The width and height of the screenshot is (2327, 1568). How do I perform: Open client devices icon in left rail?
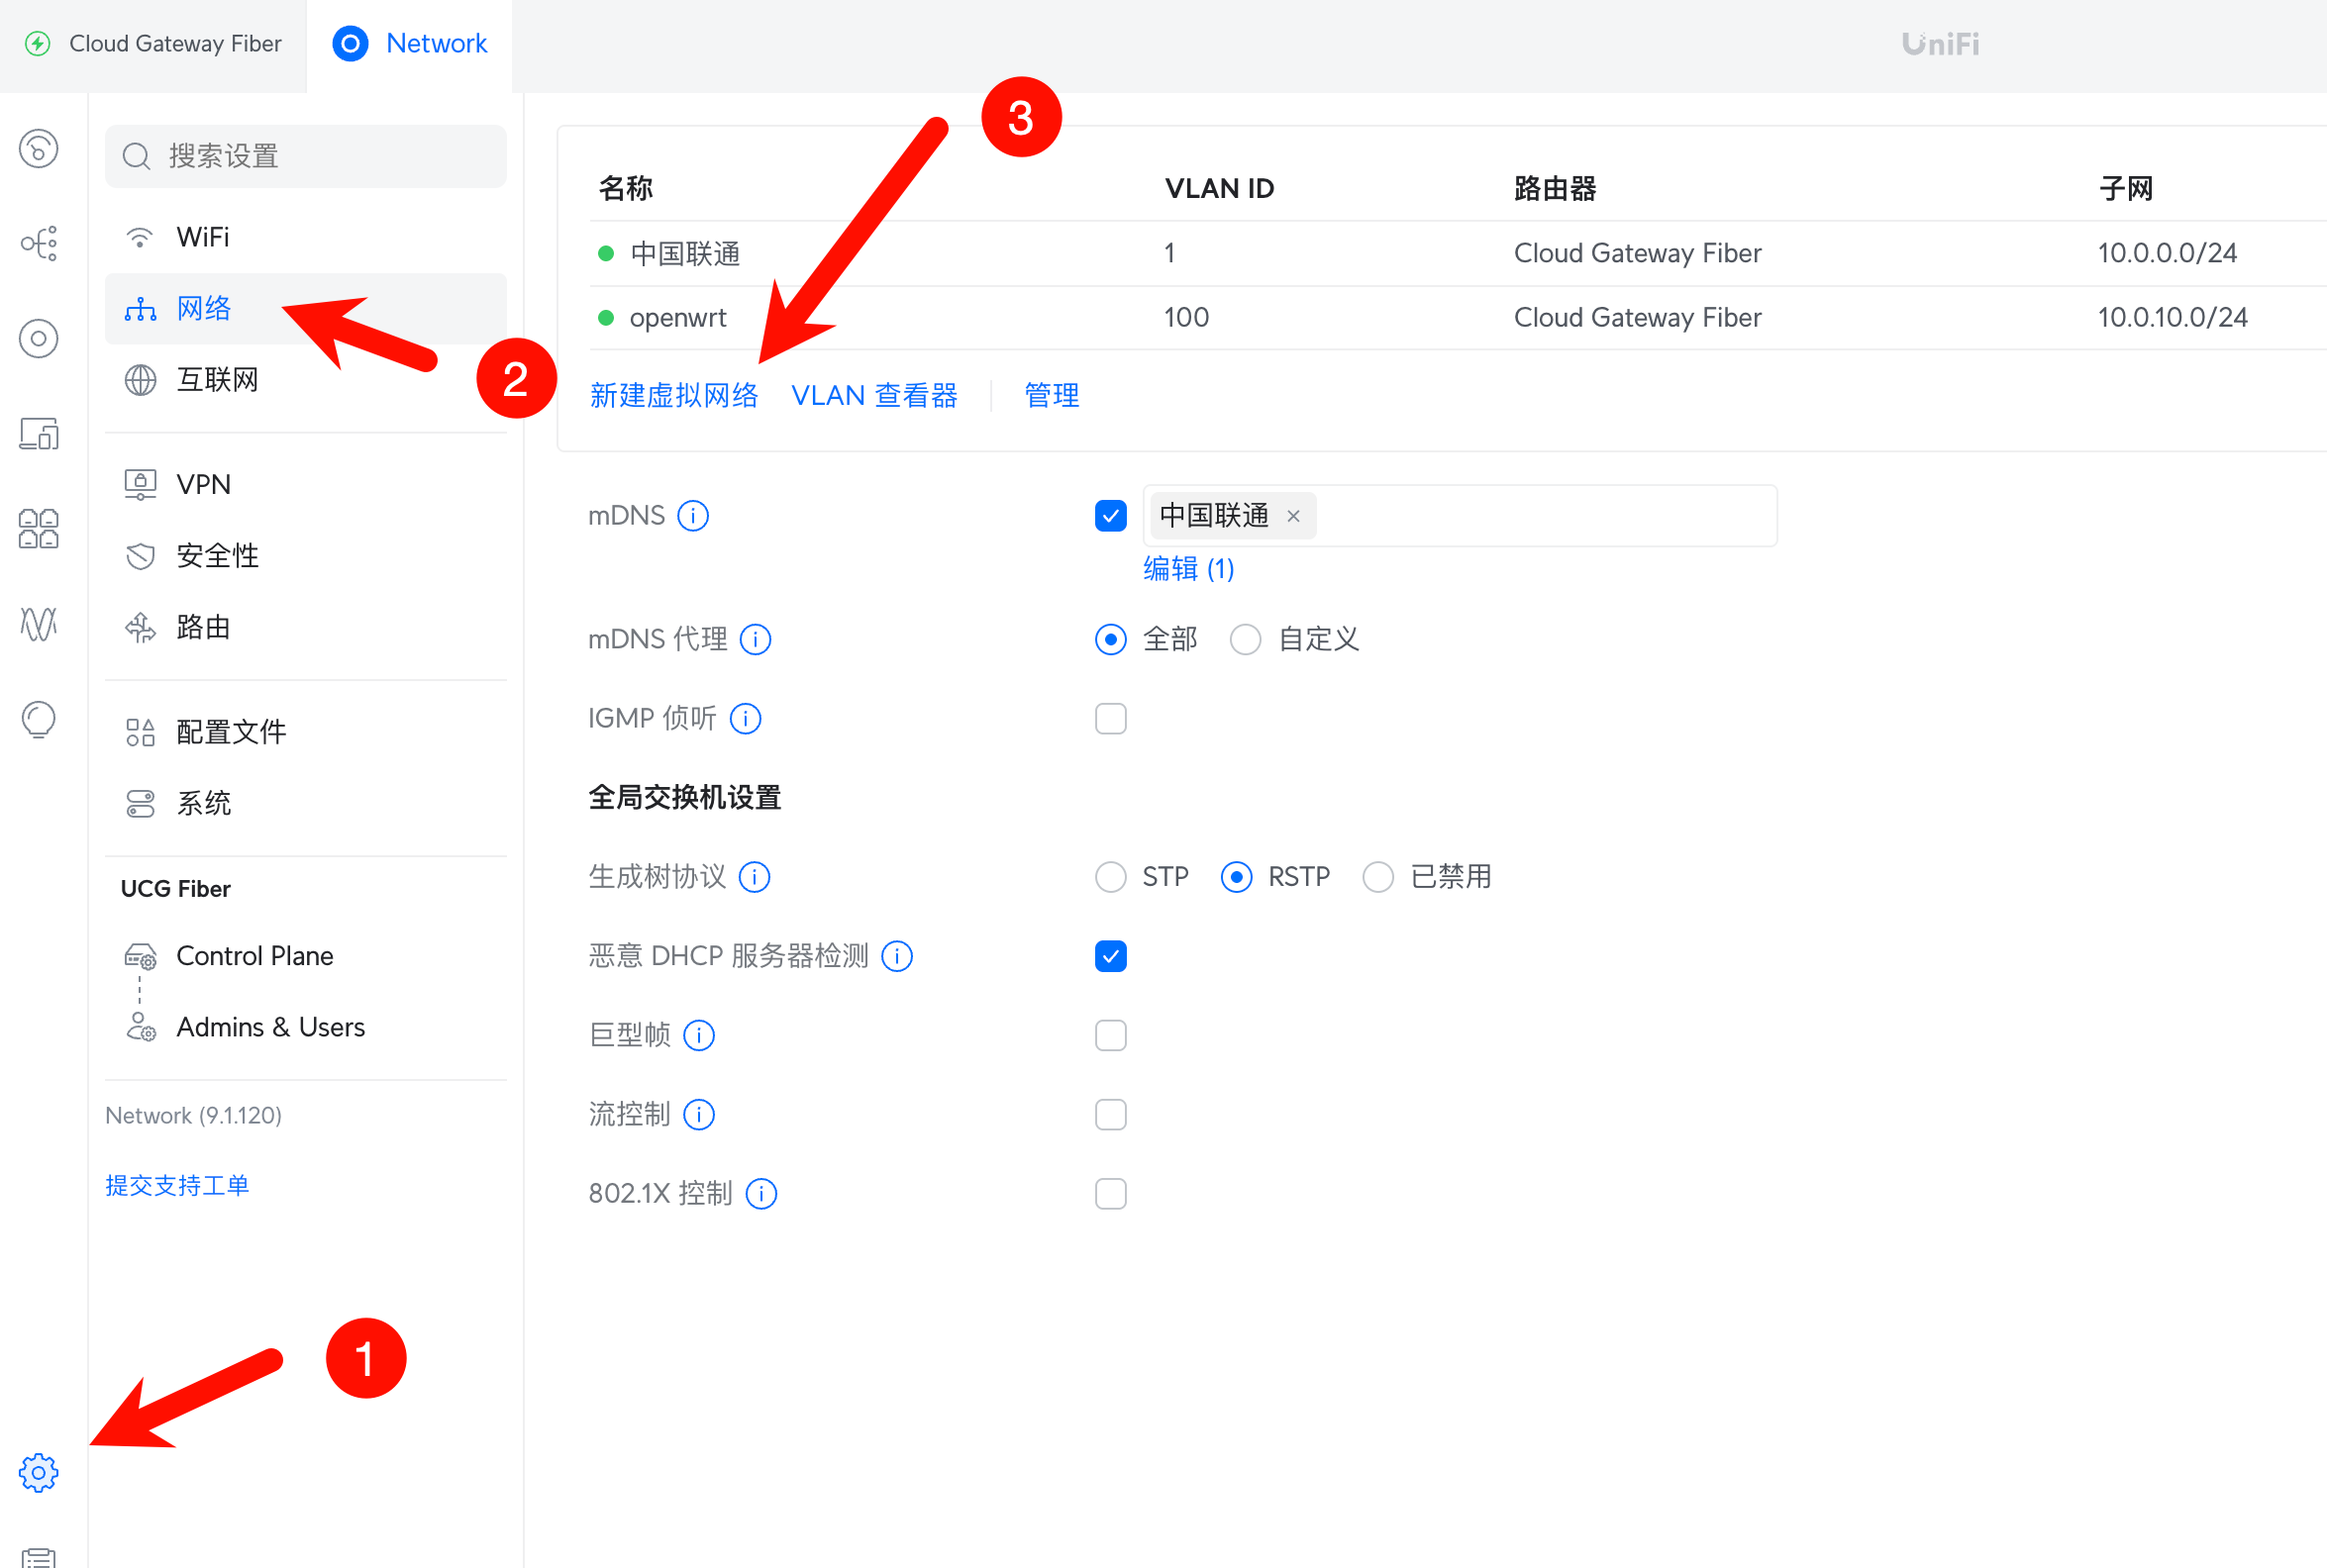tap(39, 434)
